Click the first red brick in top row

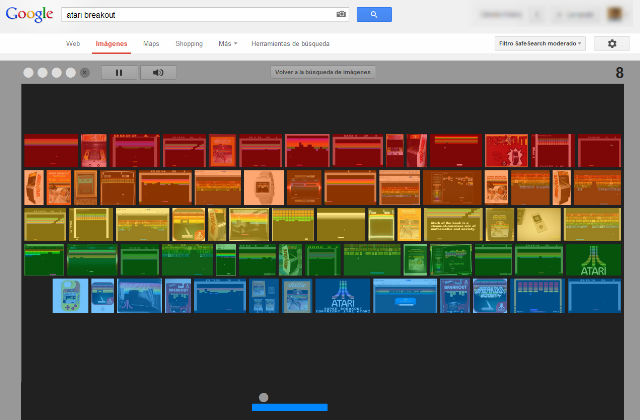point(51,151)
